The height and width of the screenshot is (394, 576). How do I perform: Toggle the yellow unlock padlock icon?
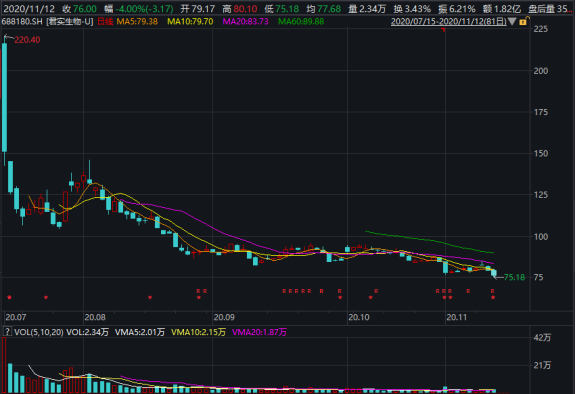(524, 21)
